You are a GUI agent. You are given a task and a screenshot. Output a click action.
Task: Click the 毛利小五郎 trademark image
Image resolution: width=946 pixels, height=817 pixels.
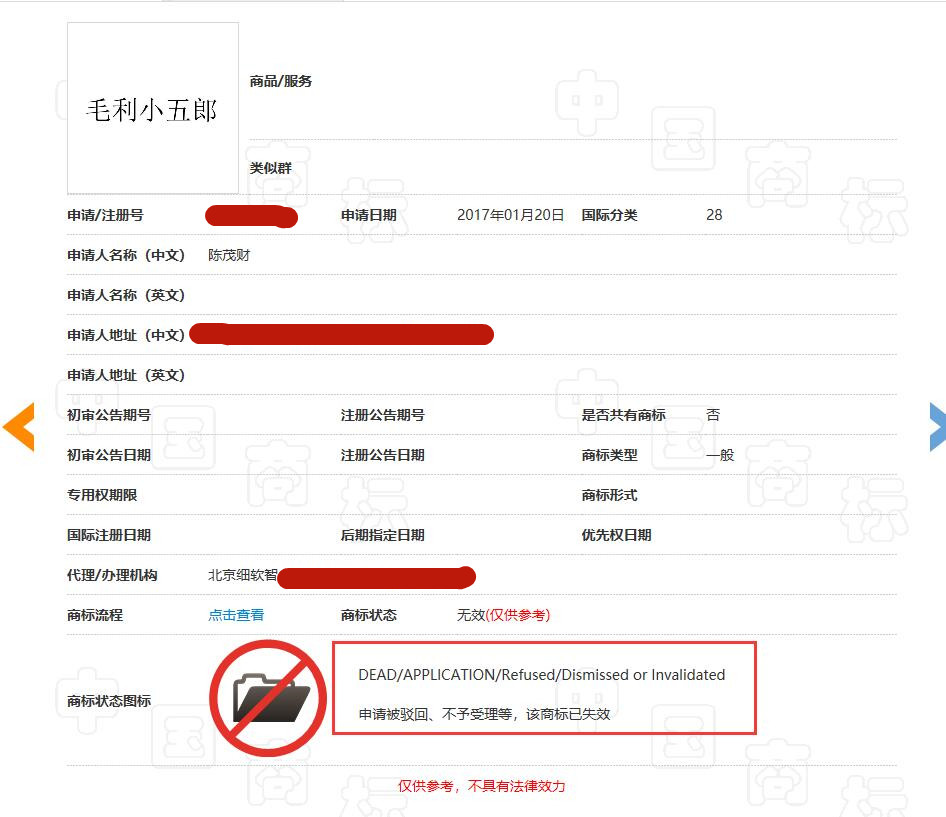coord(153,108)
